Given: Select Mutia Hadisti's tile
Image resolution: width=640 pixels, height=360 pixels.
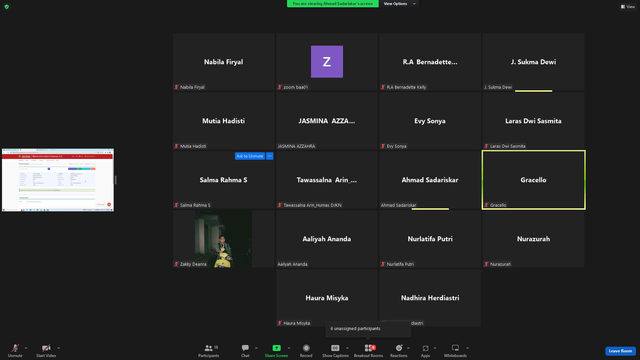Looking at the screenshot, I should pyautogui.click(x=223, y=121).
